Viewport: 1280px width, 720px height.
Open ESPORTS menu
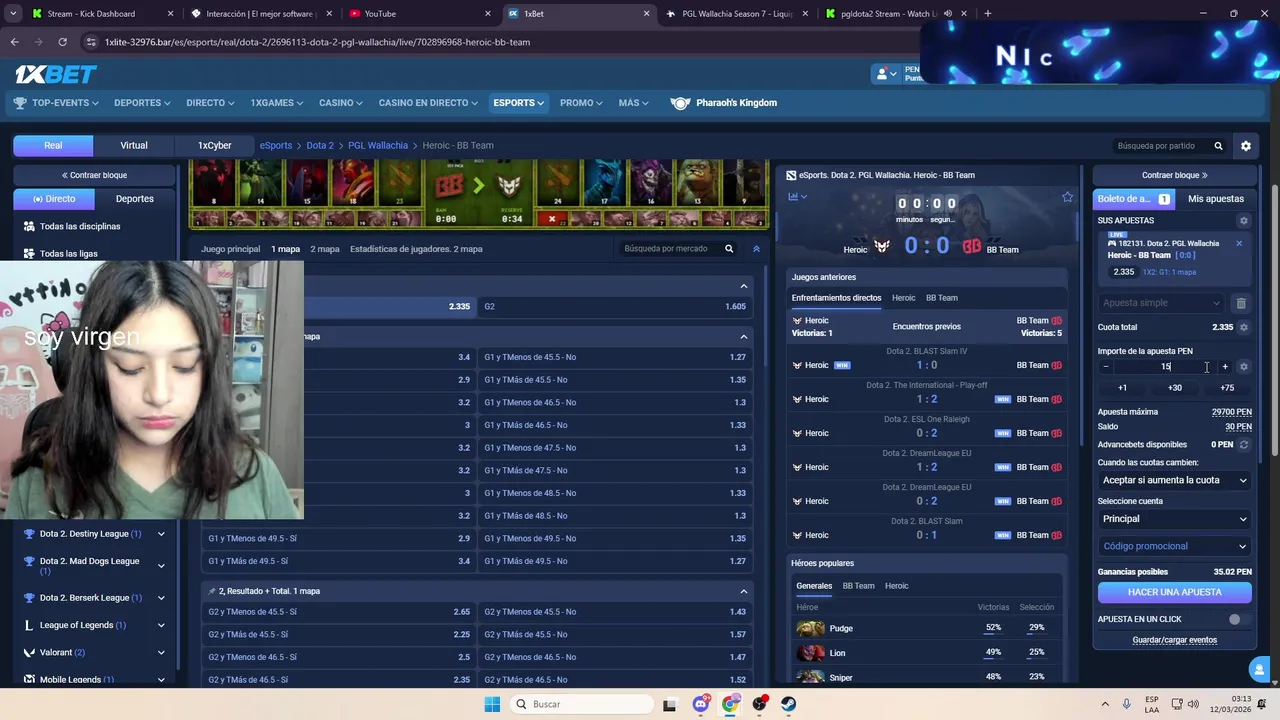[x=518, y=103]
